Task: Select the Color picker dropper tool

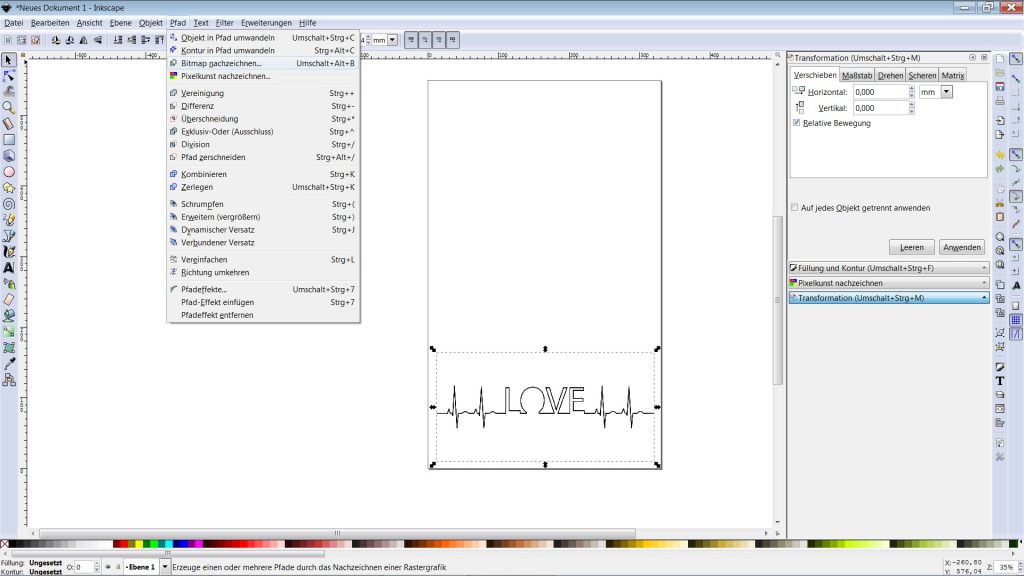Action: (9, 363)
